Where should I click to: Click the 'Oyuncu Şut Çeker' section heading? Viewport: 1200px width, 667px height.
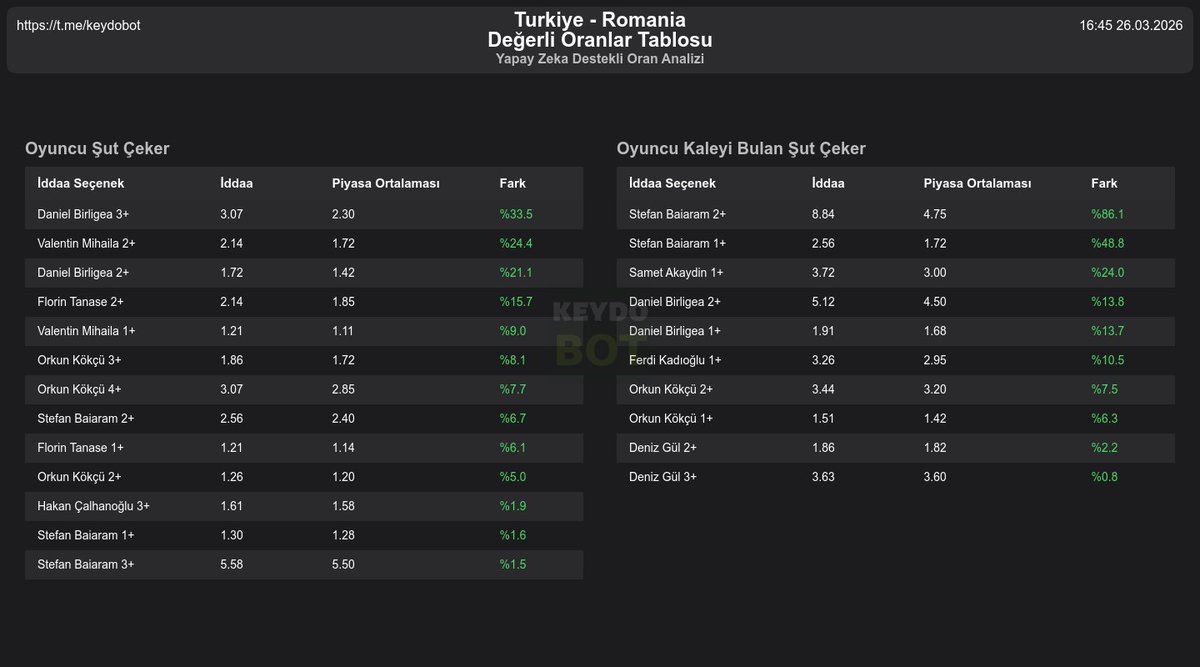pos(97,149)
